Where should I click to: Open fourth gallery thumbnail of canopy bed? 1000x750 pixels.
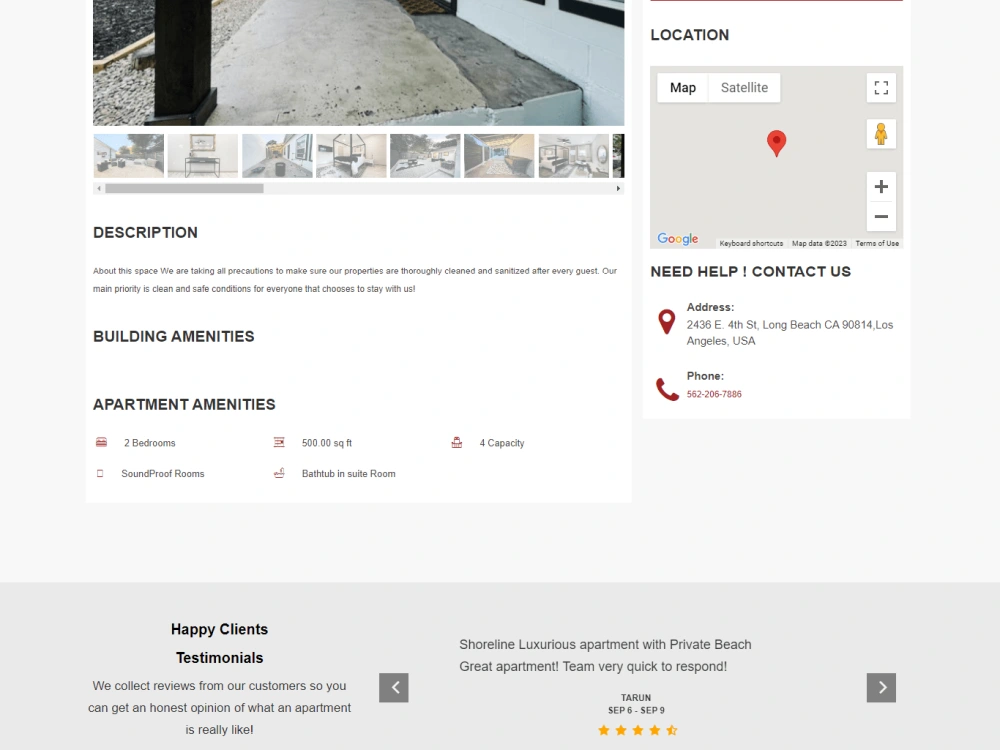(x=351, y=156)
